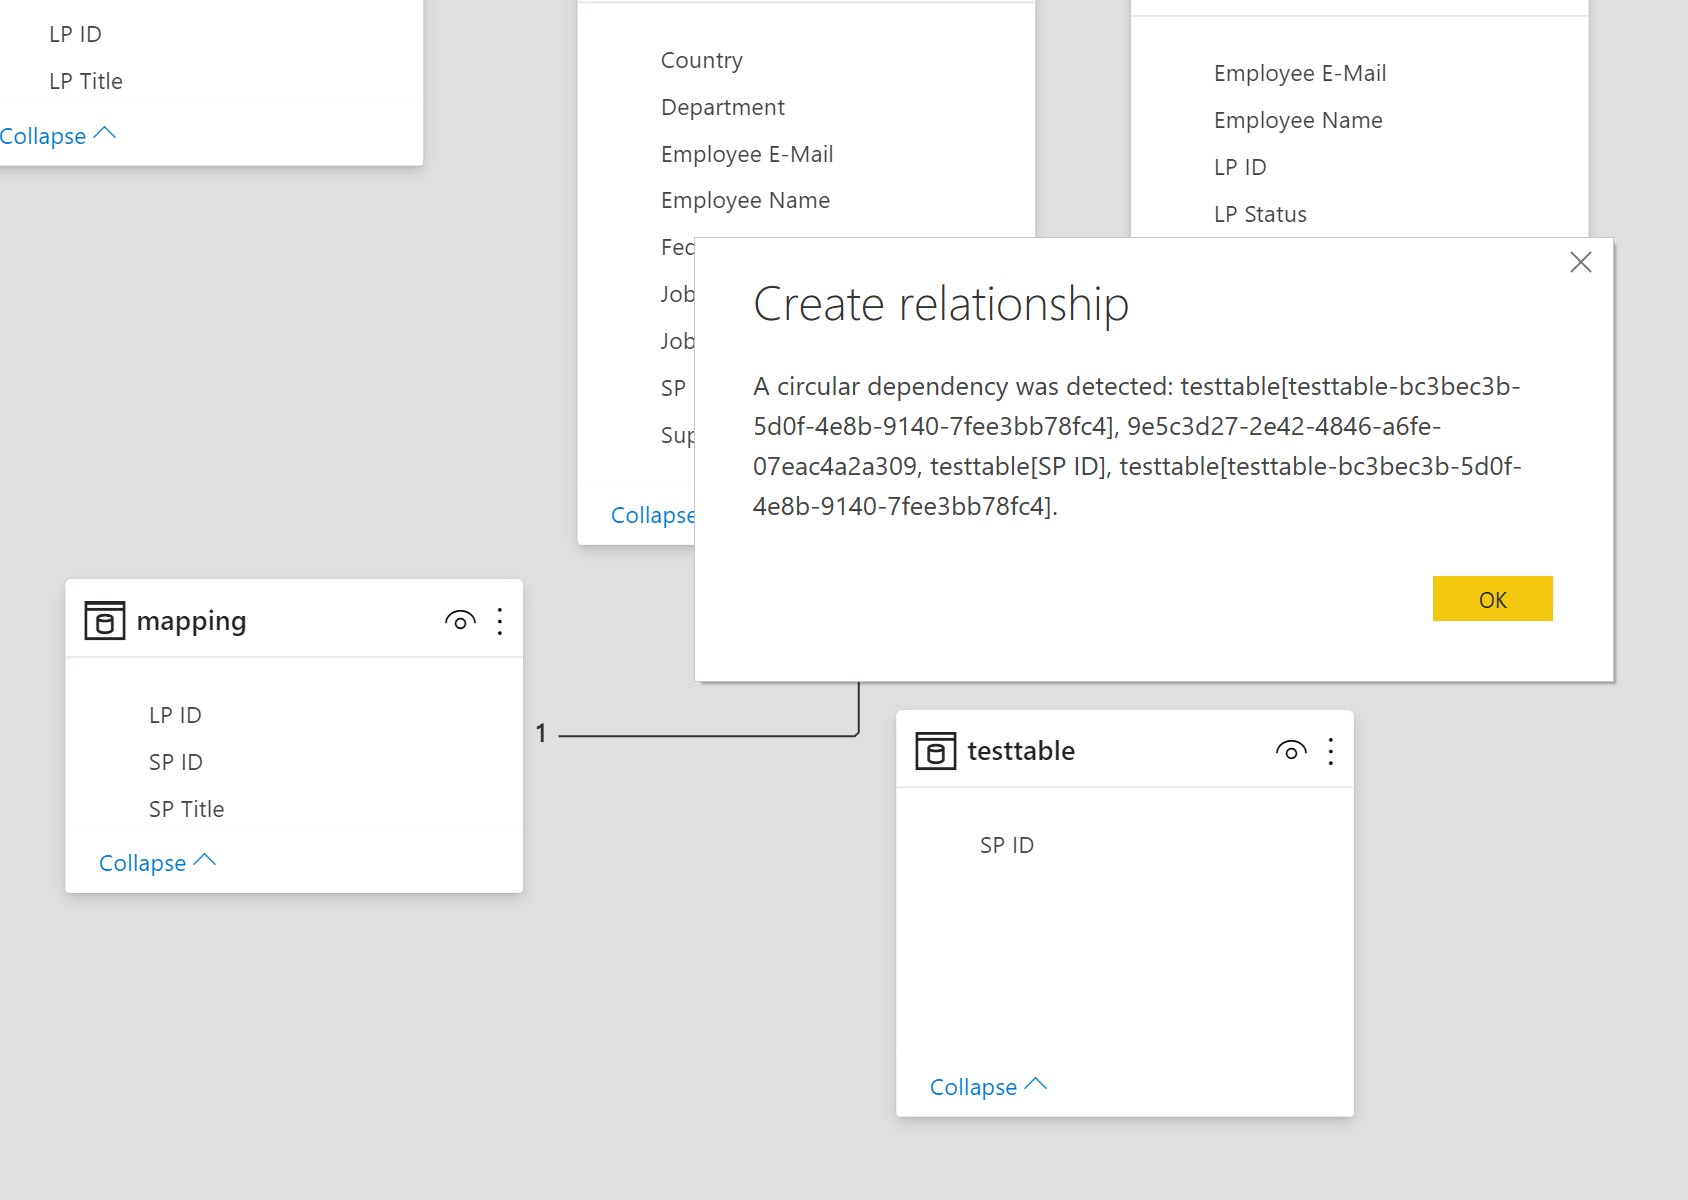Confirm the circular dependency error with OK
This screenshot has width=1688, height=1200.
coord(1493,599)
